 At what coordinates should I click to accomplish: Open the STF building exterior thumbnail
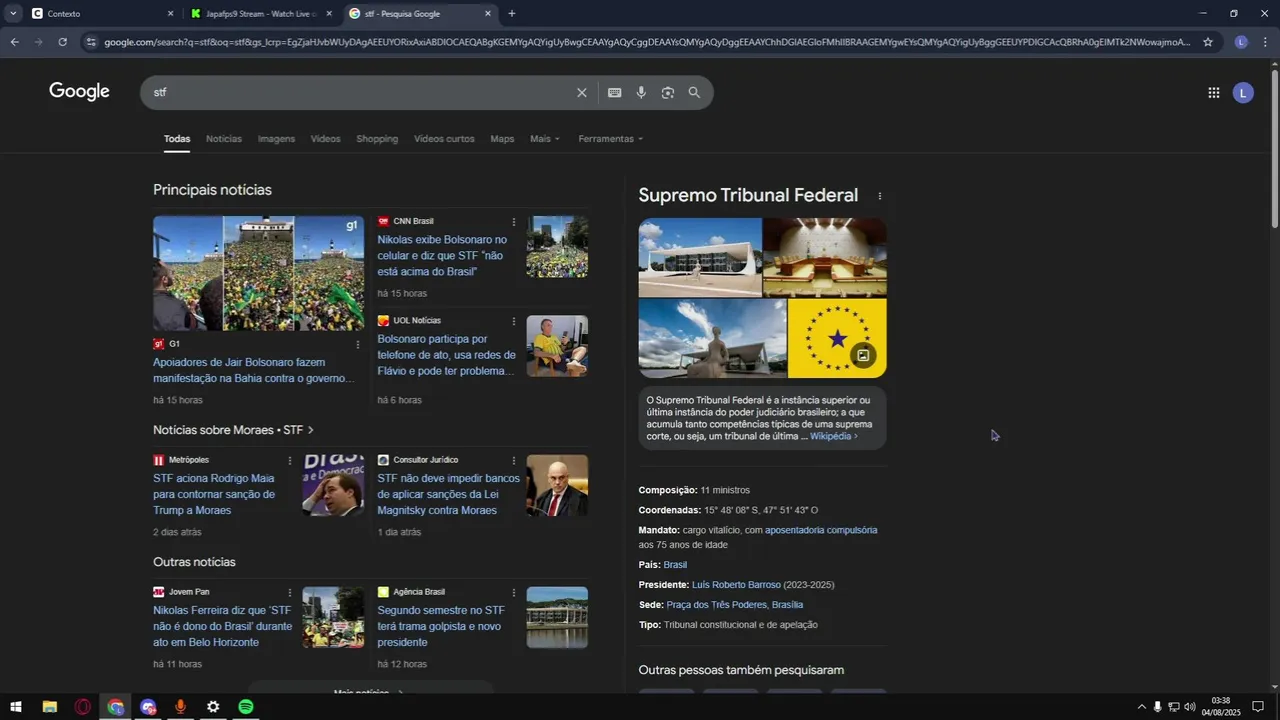(700, 257)
